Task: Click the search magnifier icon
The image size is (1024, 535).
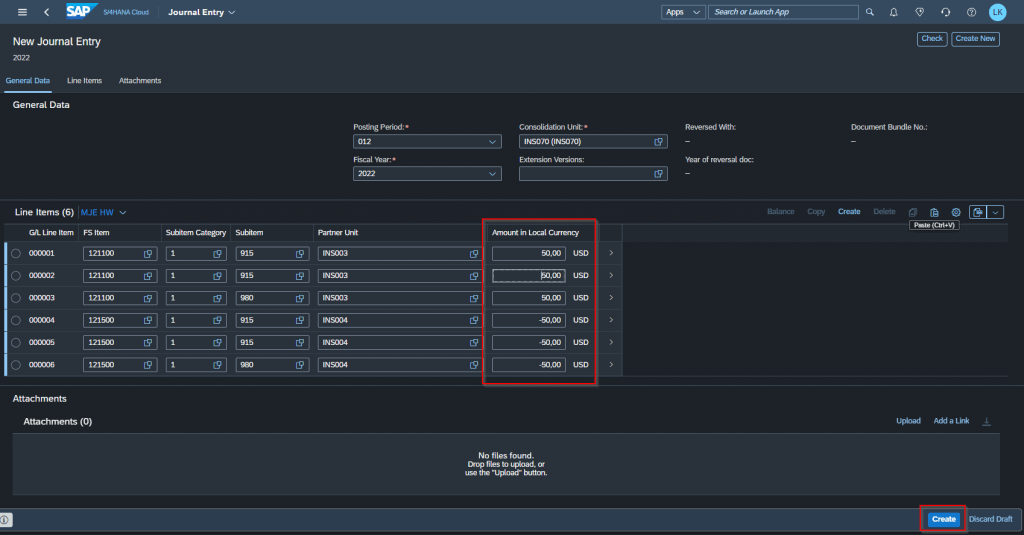Action: pyautogui.click(x=870, y=12)
